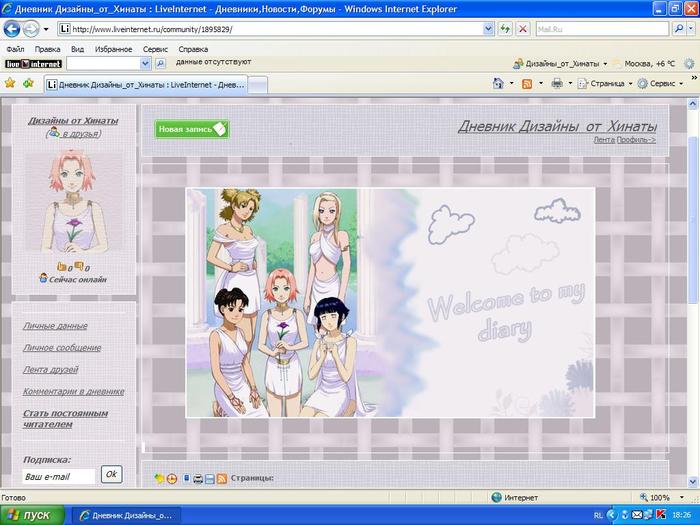700x525 pixels.
Task: Go forward with the Forward arrow button
Action: 30,29
